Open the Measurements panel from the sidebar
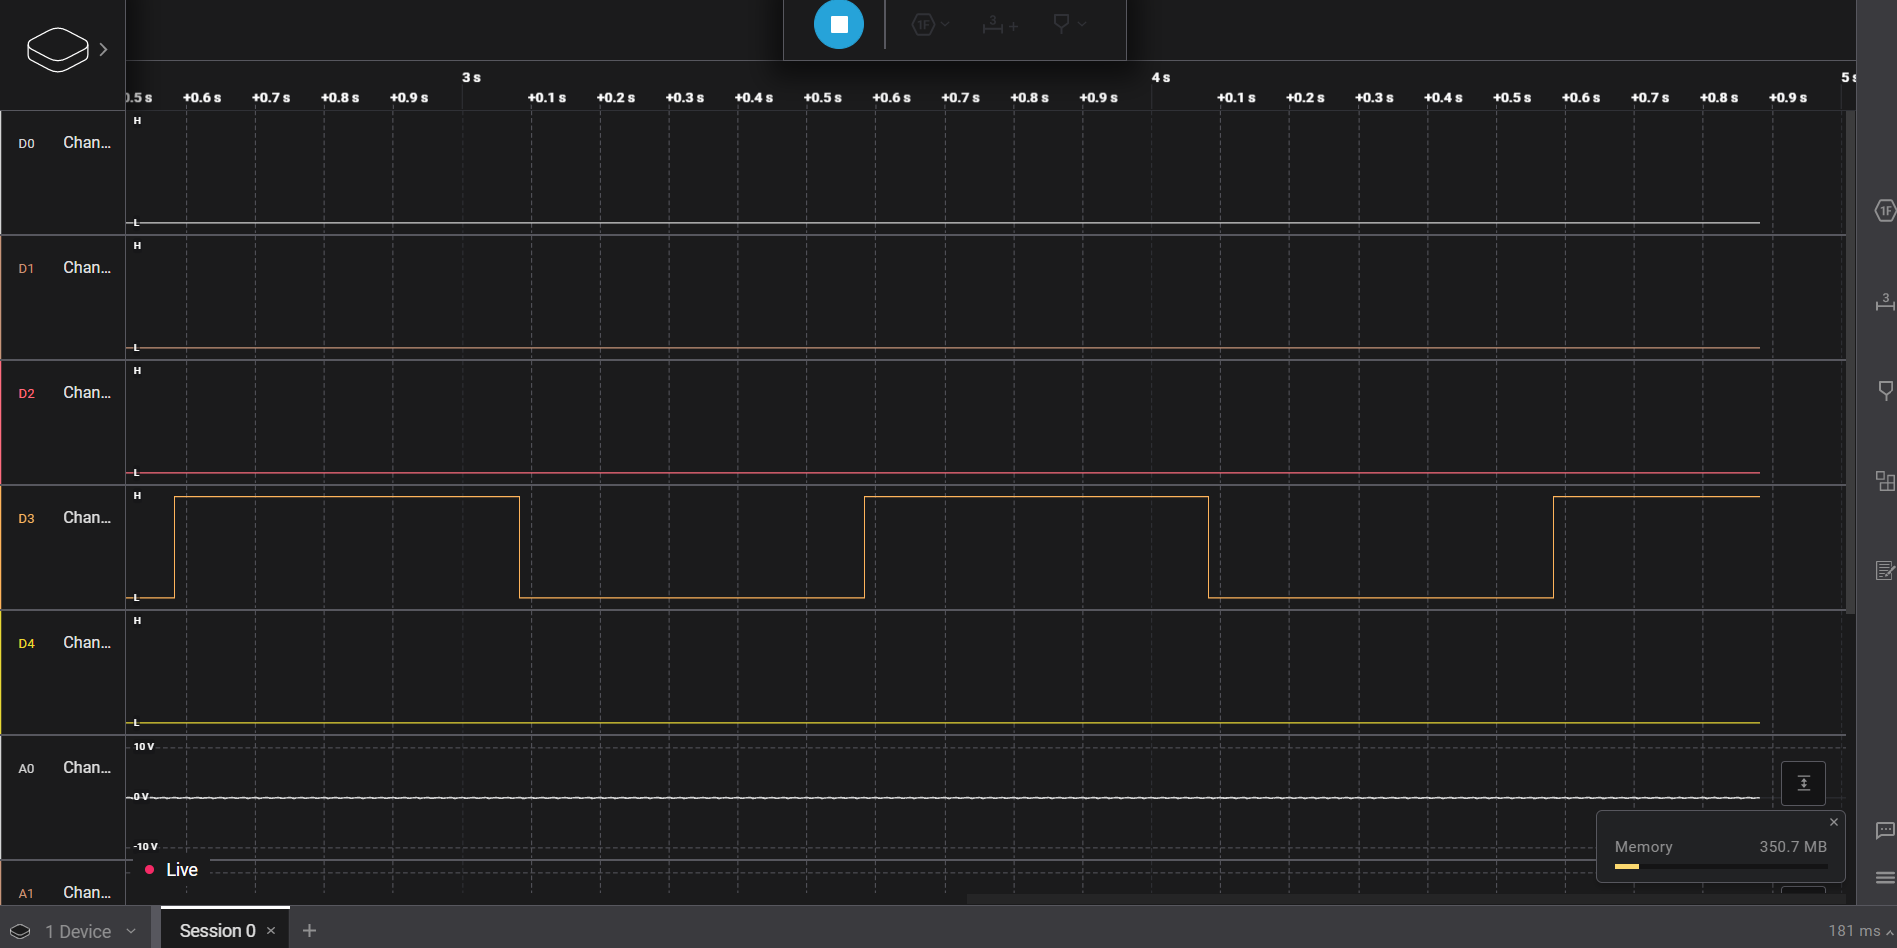Image resolution: width=1897 pixels, height=948 pixels. coord(1885,303)
